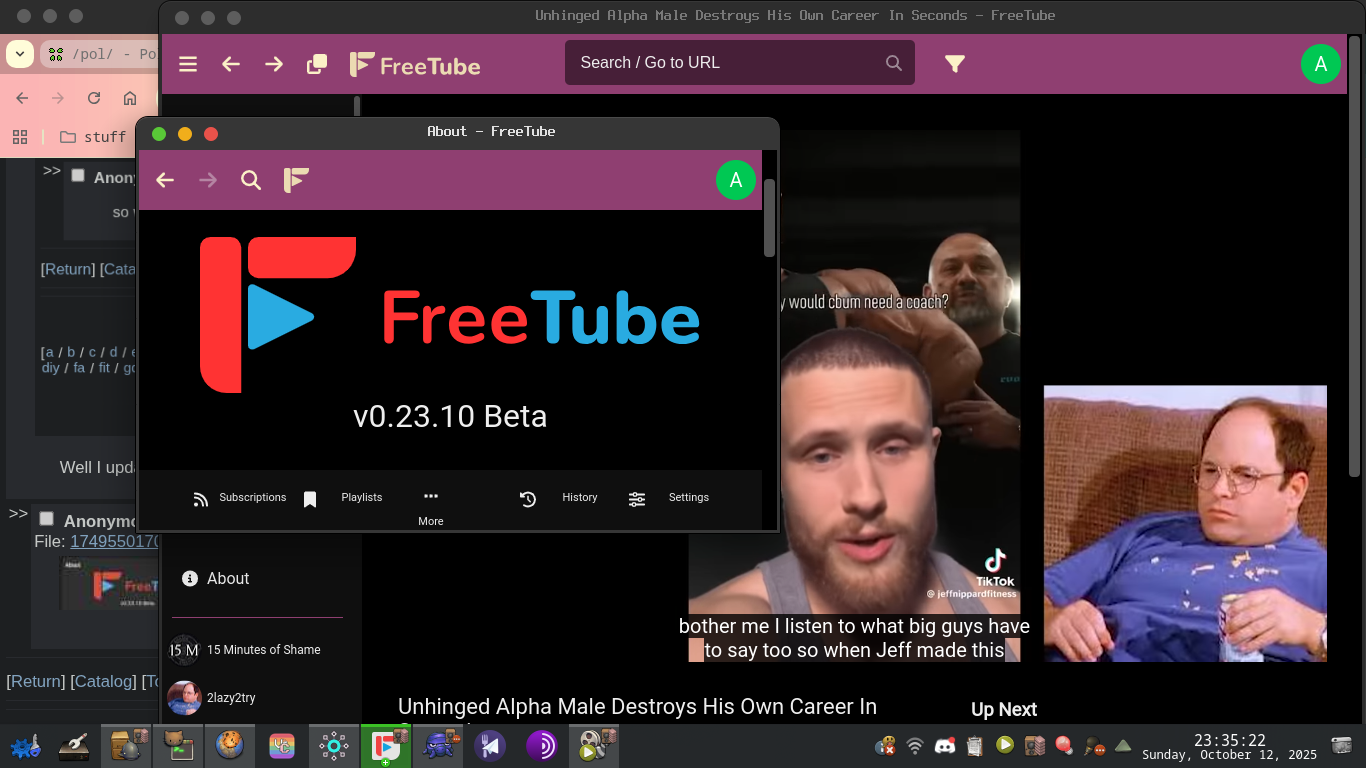The height and width of the screenshot is (768, 1366).
Task: Open the hamburger menu in main FreeTube window
Action: coord(188,64)
